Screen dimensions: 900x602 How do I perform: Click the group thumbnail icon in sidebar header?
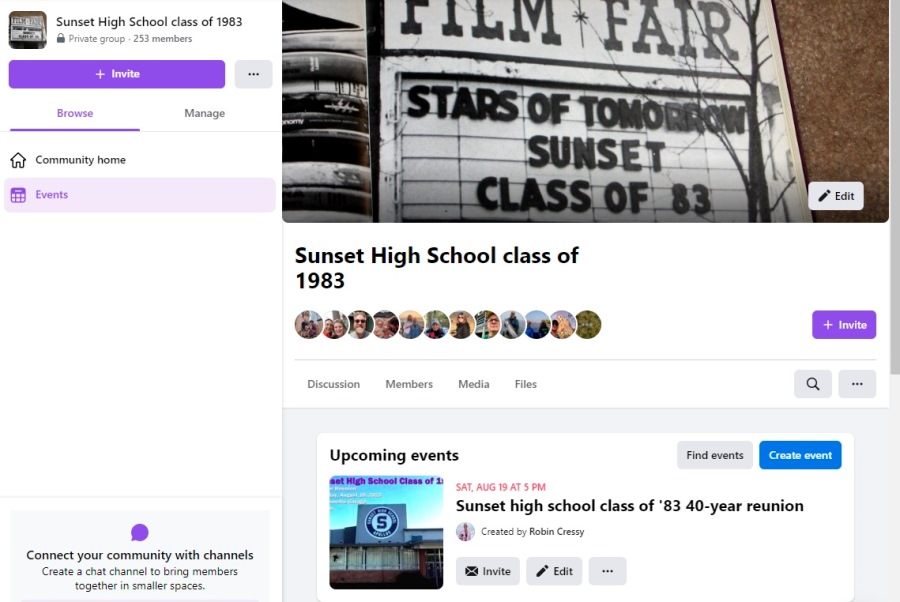(x=28, y=30)
